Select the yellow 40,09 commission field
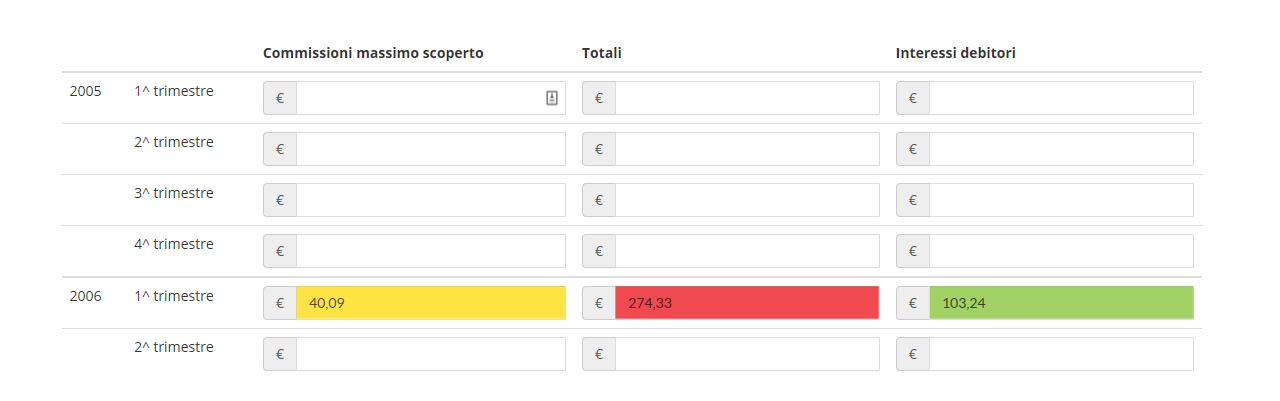Screen dimensions: 1280x401 point(431,303)
